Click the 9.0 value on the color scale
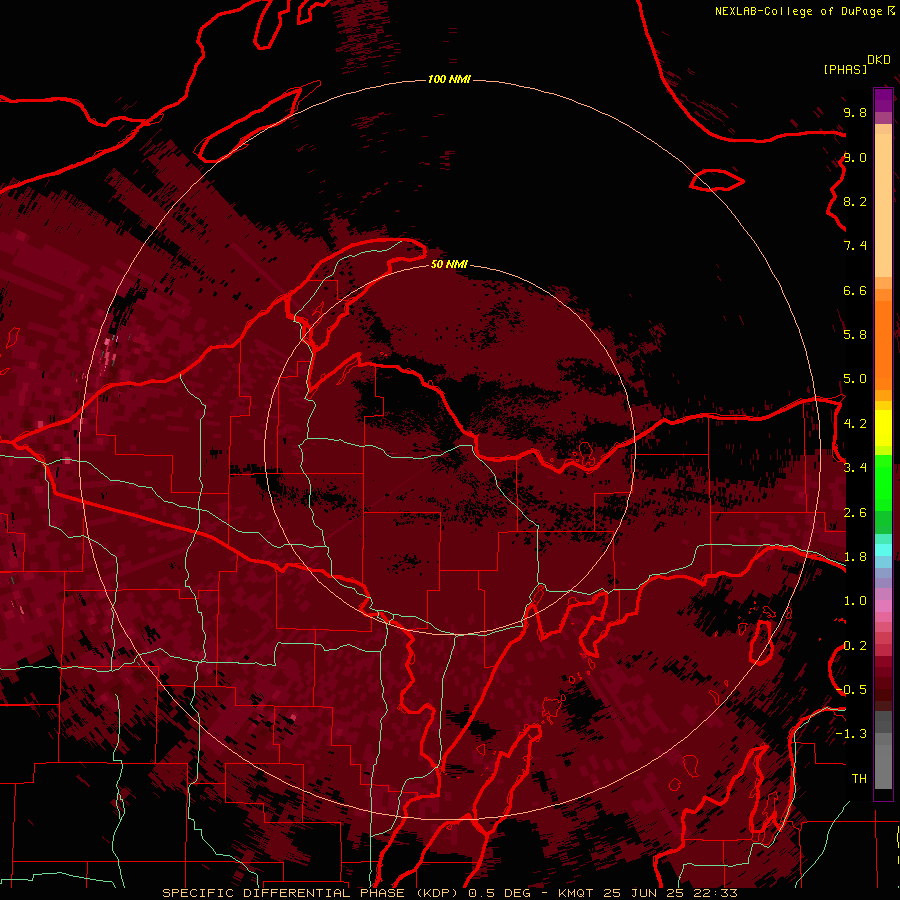The height and width of the screenshot is (900, 900). 855,157
